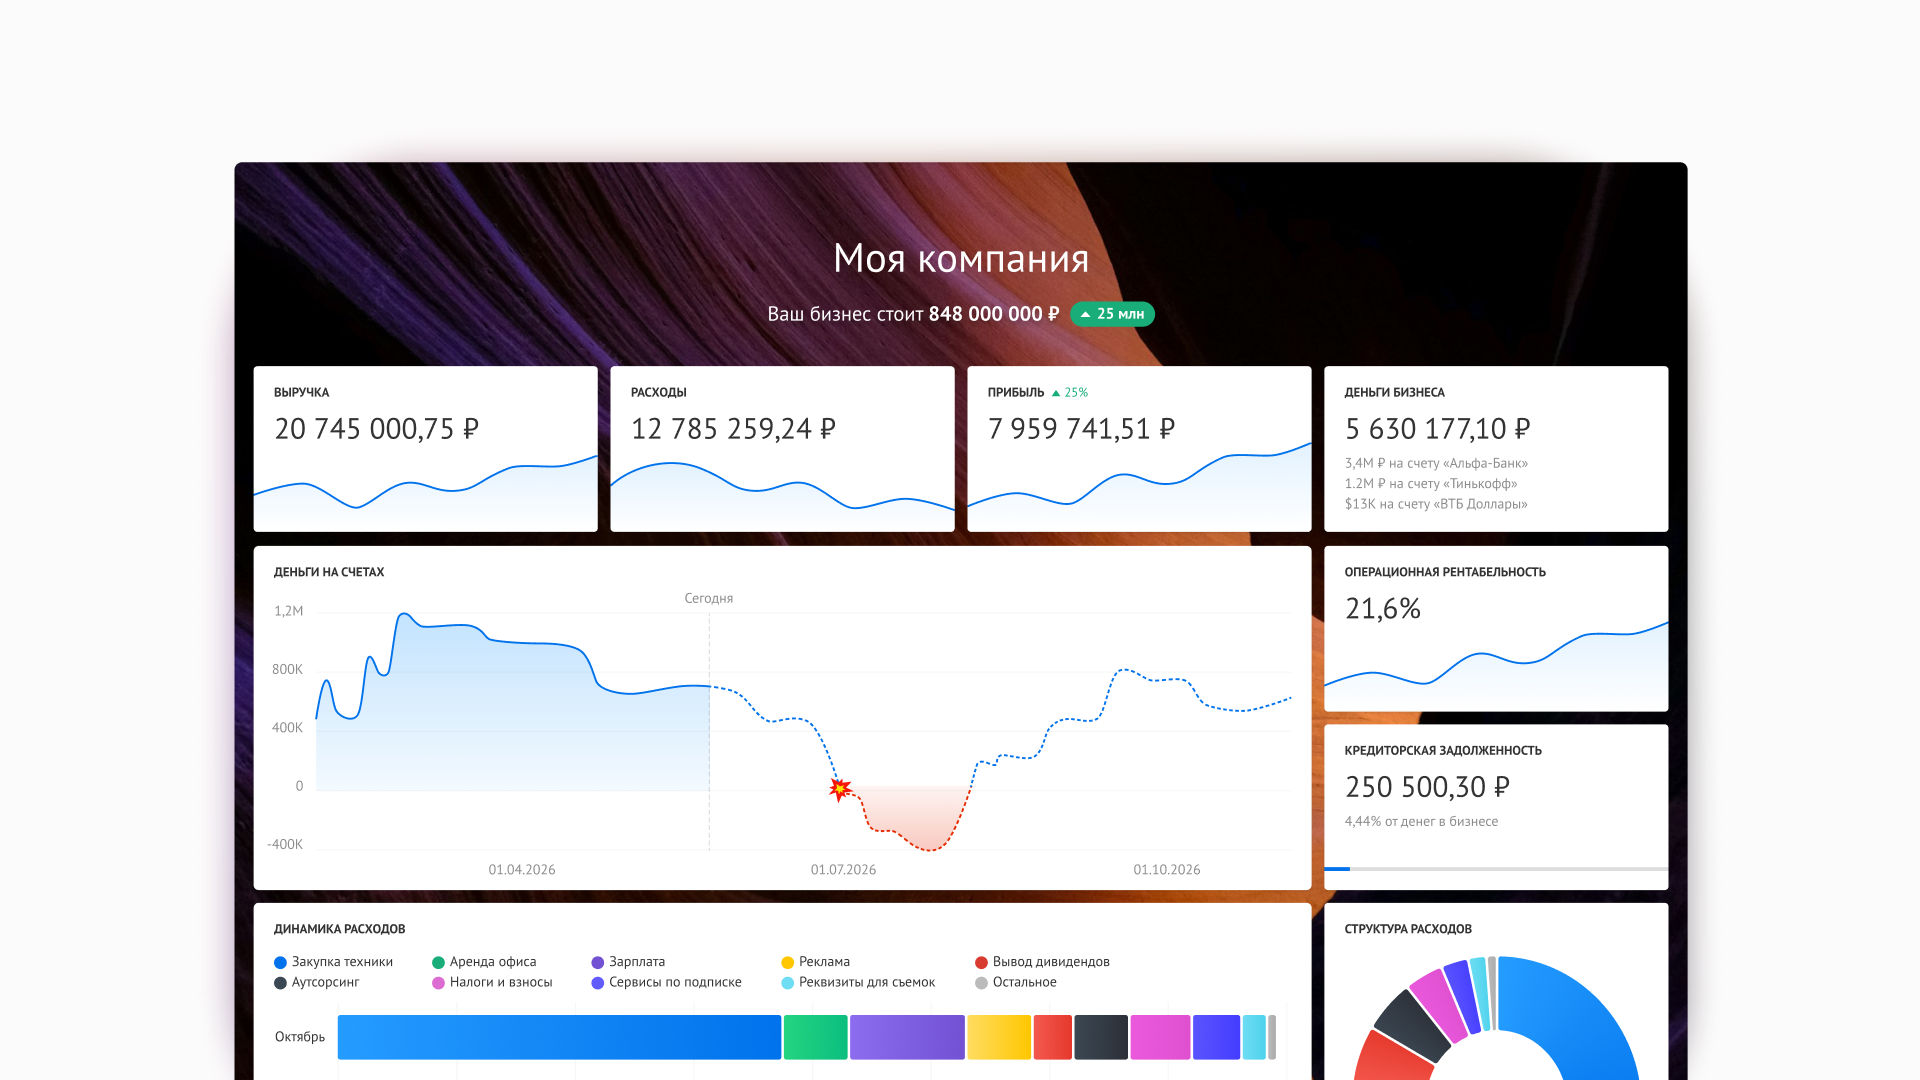Image resolution: width=1920 pixels, height=1080 pixels.
Task: Click the pink donut chart segment
Action: [1438, 1003]
